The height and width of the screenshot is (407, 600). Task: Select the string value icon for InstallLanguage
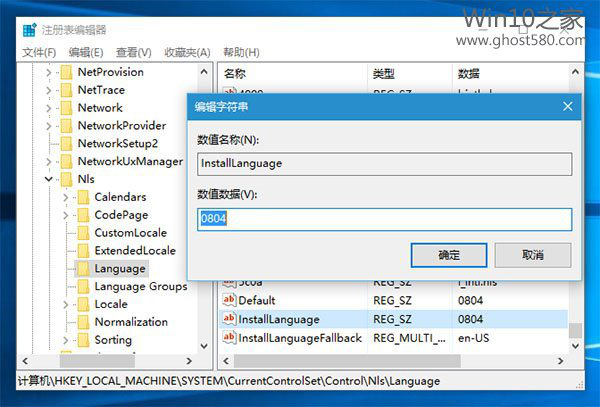(229, 319)
